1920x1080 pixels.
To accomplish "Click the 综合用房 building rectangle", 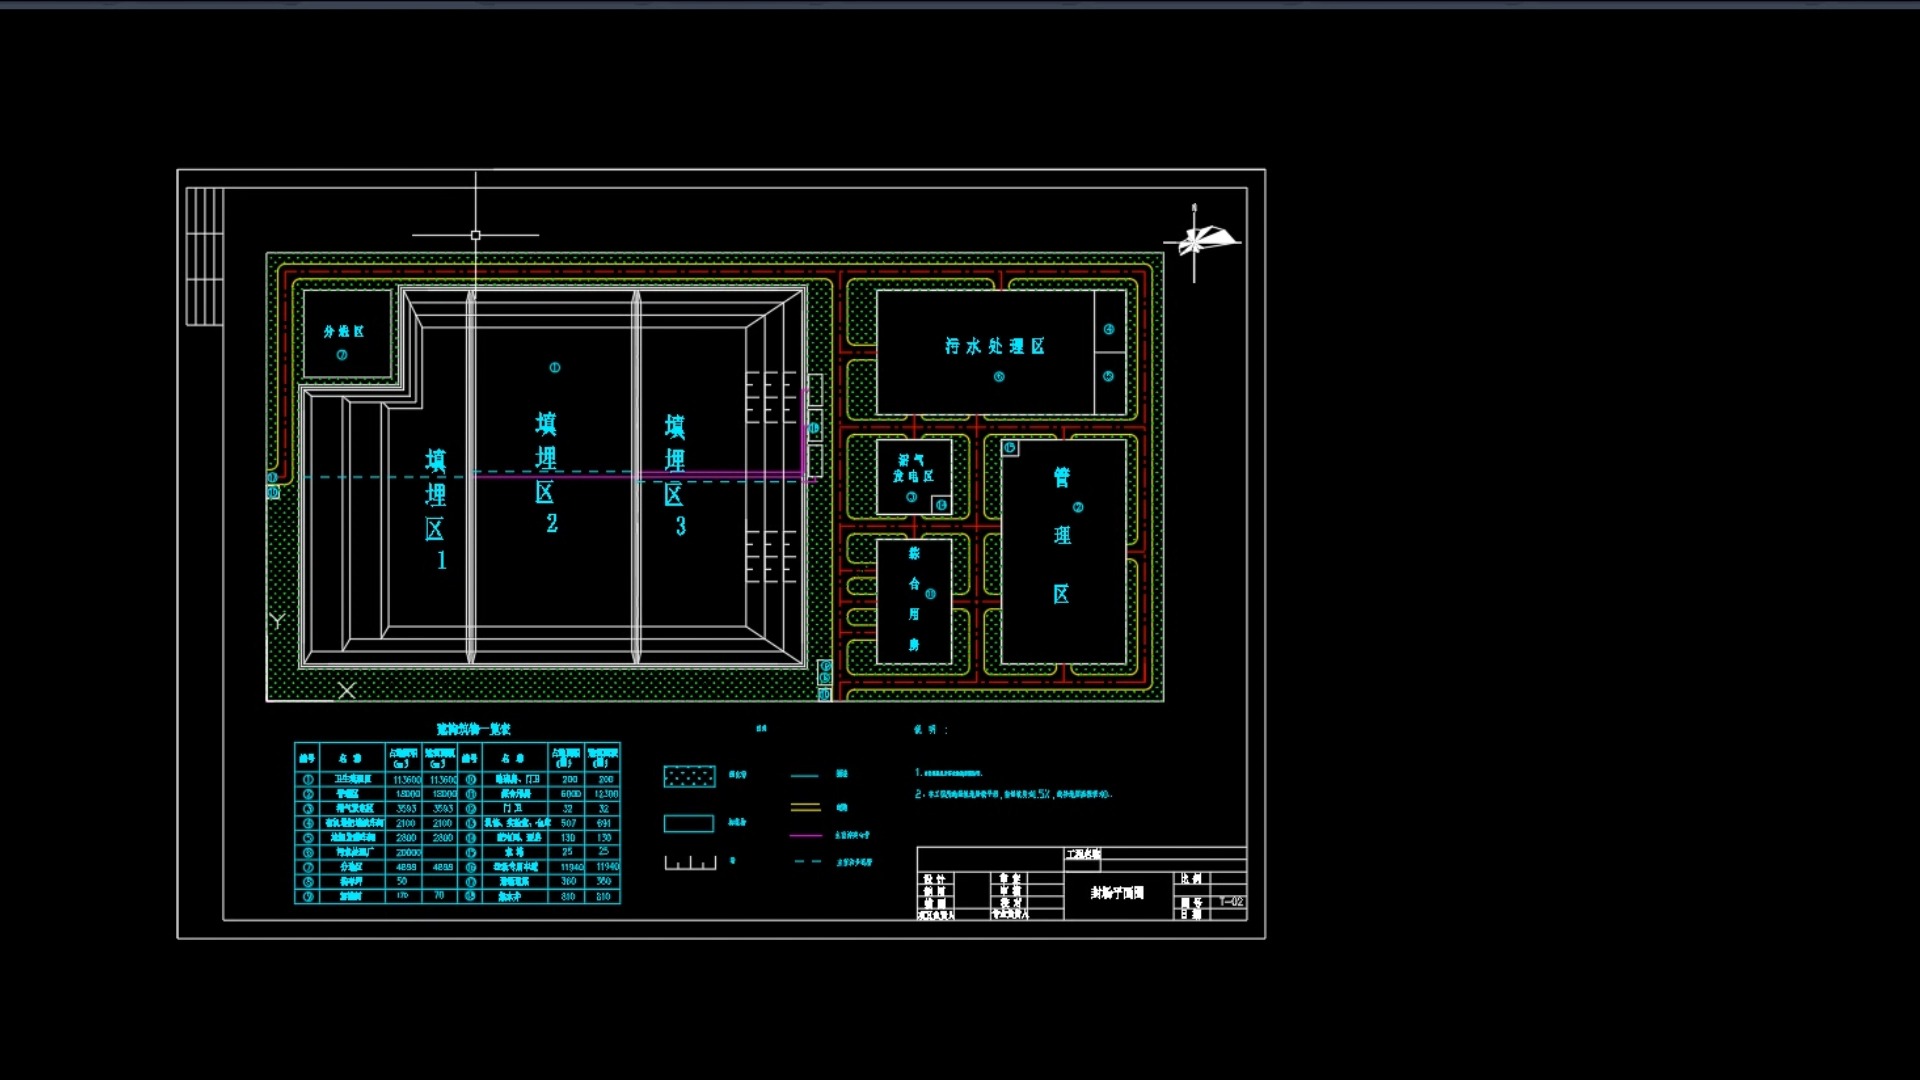I will [914, 600].
